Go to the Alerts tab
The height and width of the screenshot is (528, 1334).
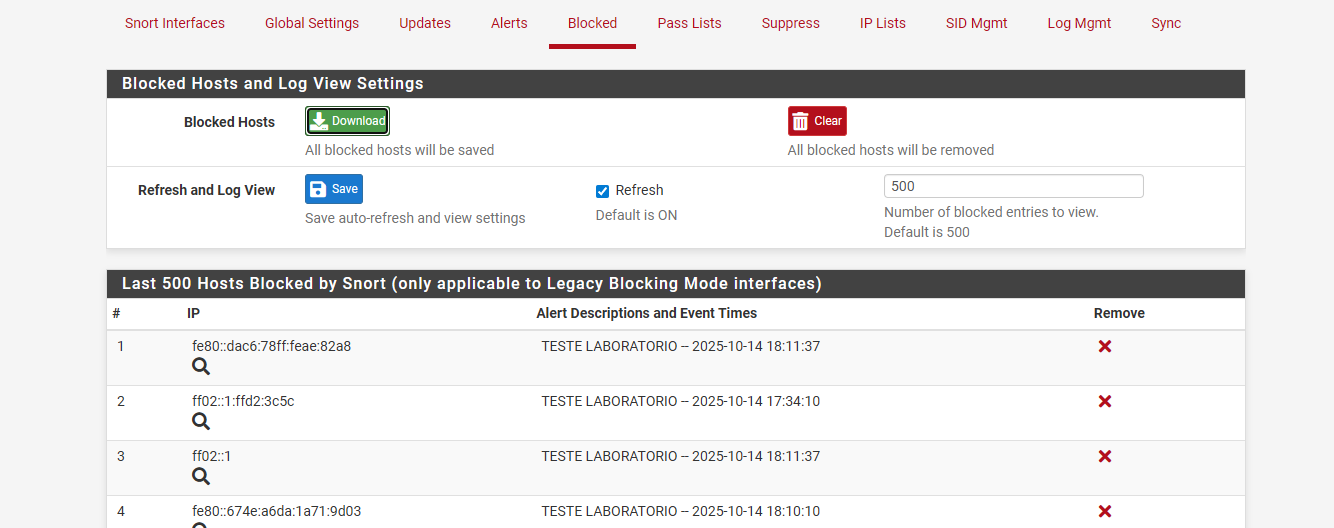509,23
